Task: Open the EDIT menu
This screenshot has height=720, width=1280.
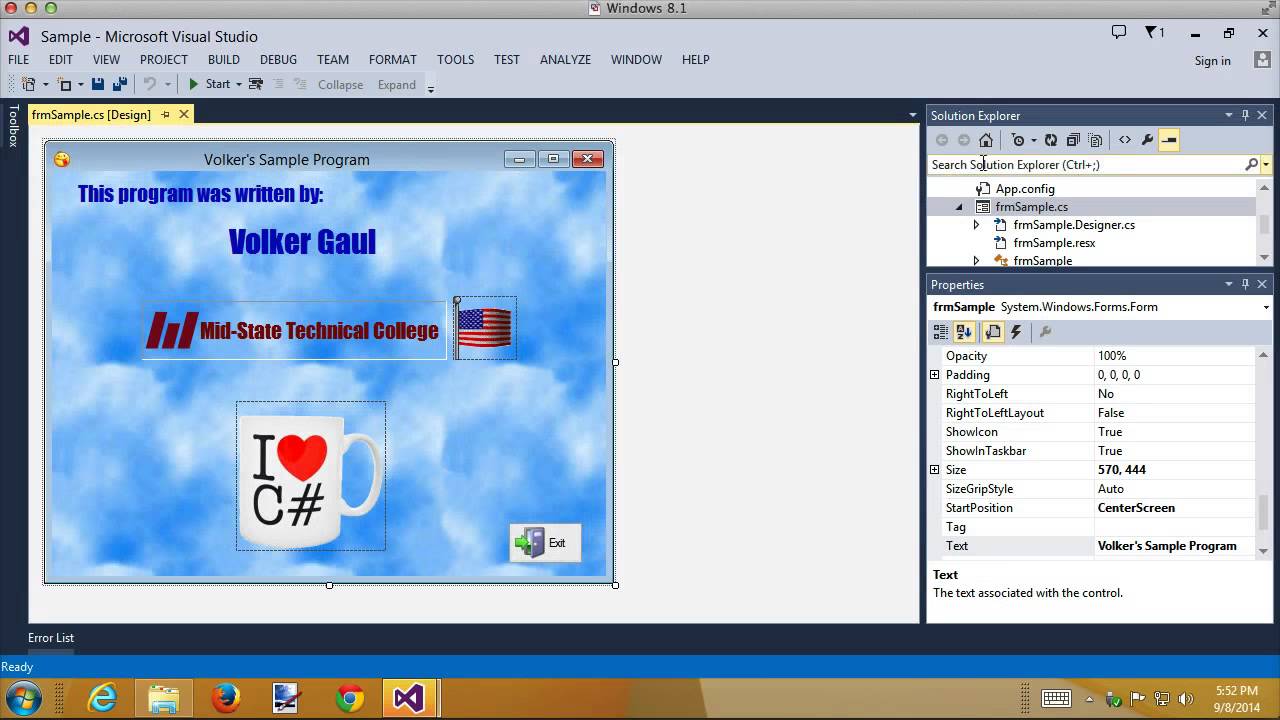Action: coord(61,59)
